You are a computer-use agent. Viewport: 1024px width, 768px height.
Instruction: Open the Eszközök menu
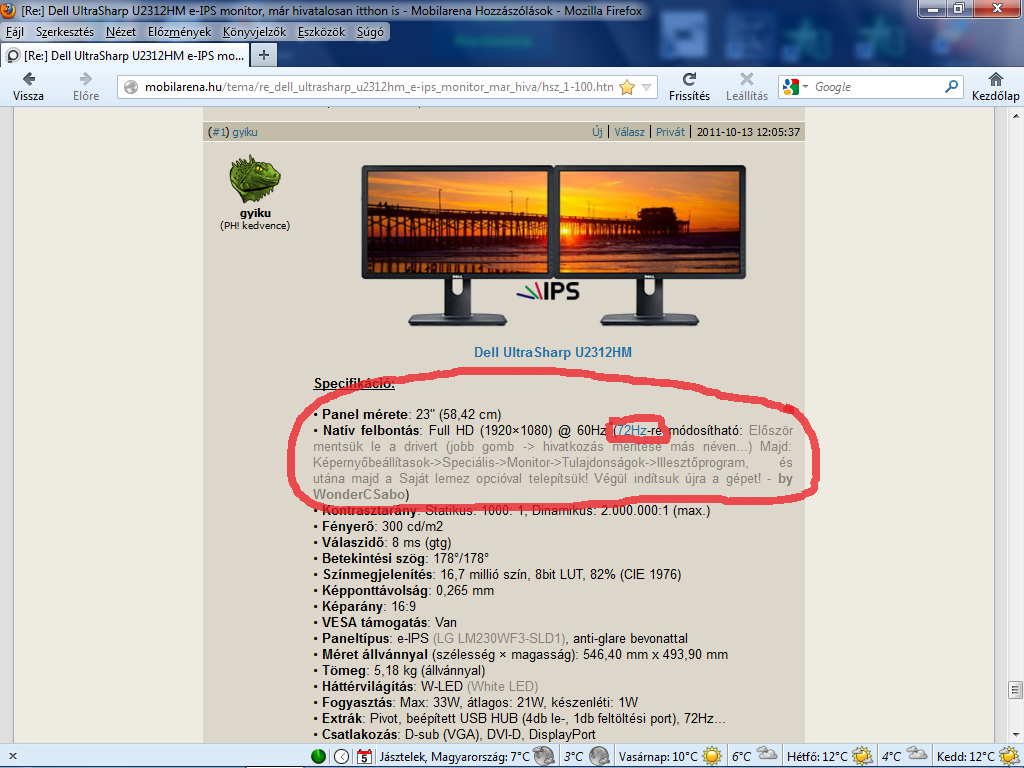[321, 31]
